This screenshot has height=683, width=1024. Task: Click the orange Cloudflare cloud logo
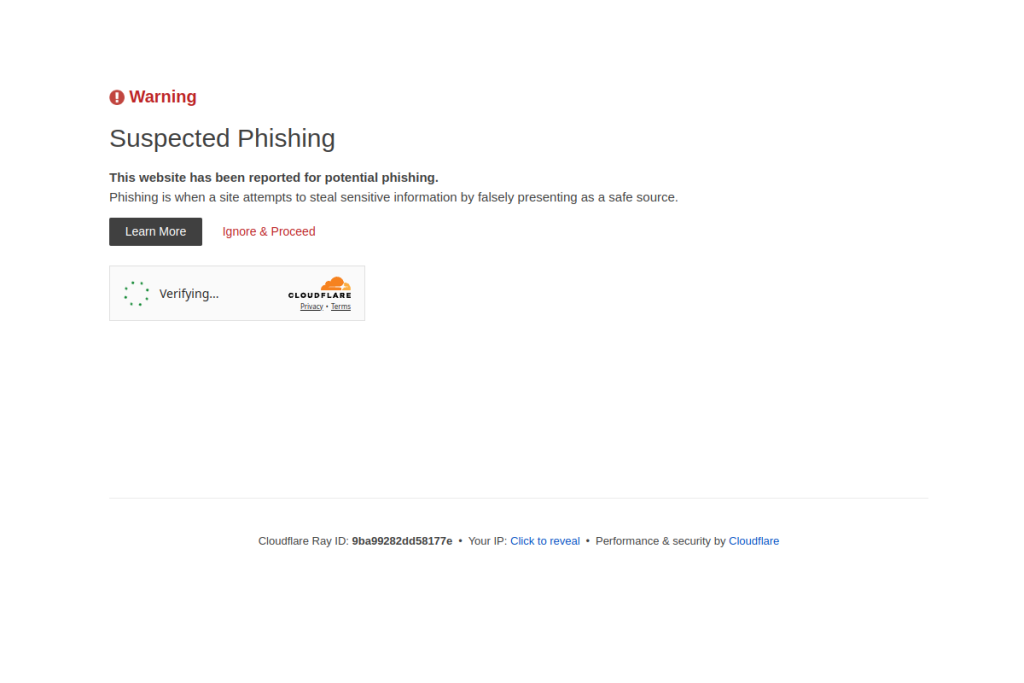pyautogui.click(x=335, y=283)
